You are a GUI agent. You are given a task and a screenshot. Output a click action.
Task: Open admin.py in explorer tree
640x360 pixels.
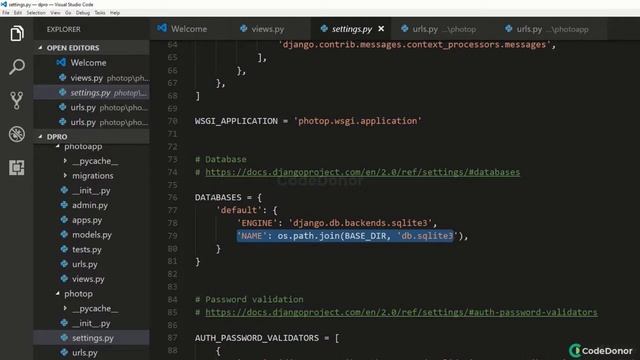click(91, 205)
